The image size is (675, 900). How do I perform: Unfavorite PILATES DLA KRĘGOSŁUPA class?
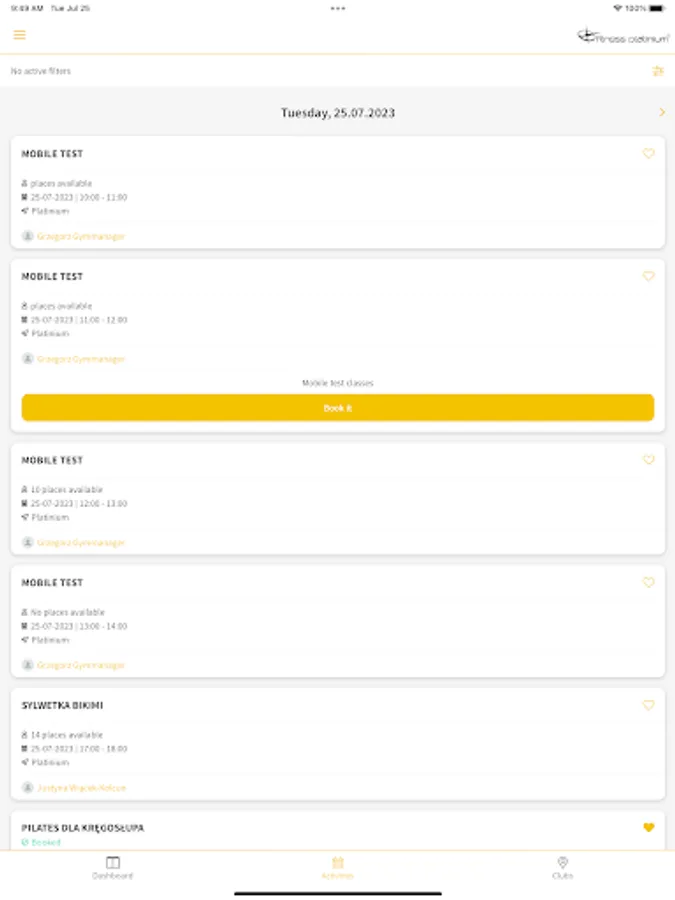tap(648, 827)
